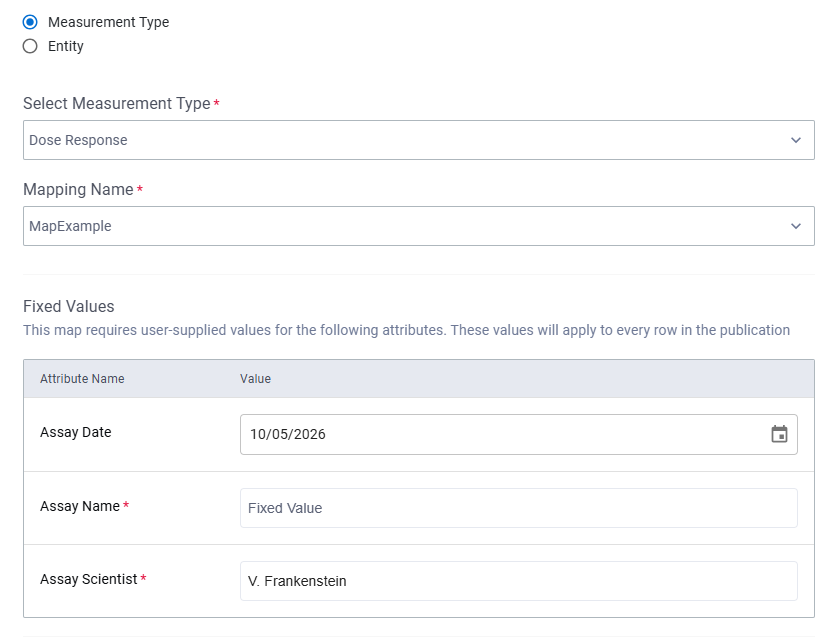Select the Entity radio button
The height and width of the screenshot is (640, 827).
click(x=30, y=46)
